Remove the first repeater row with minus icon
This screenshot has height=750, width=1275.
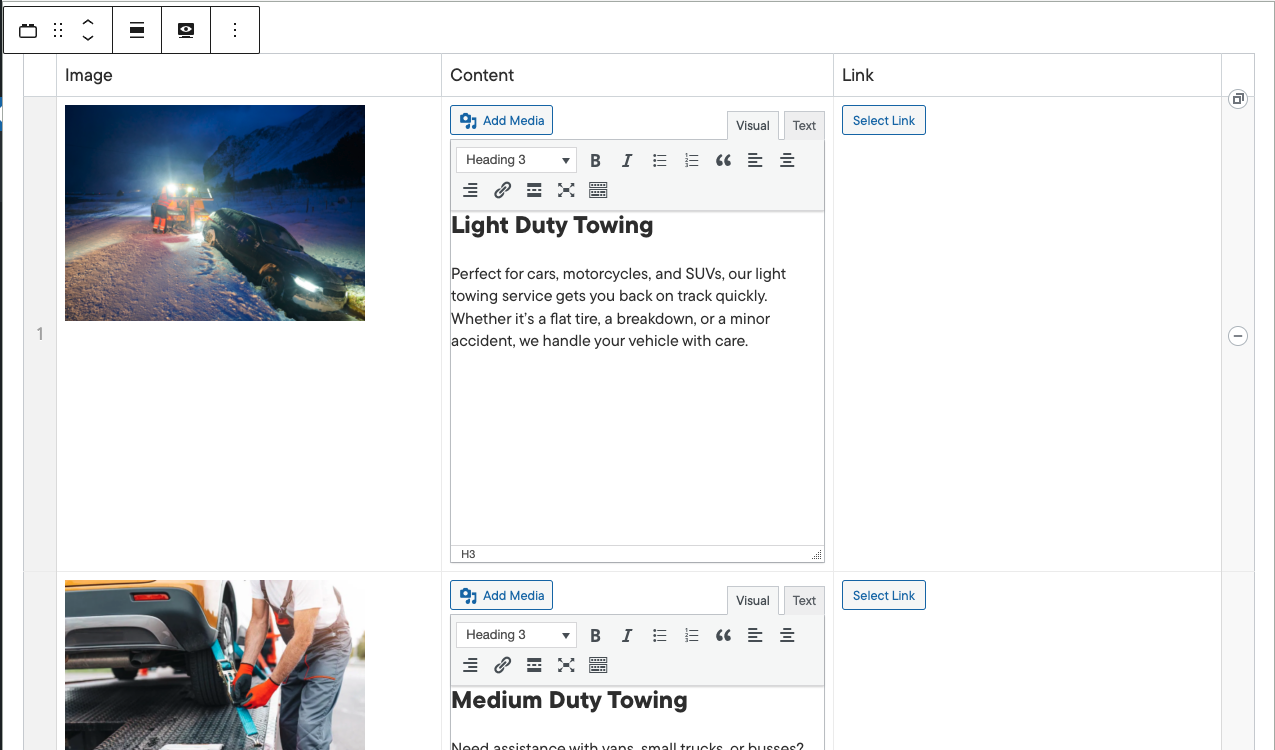pyautogui.click(x=1237, y=336)
